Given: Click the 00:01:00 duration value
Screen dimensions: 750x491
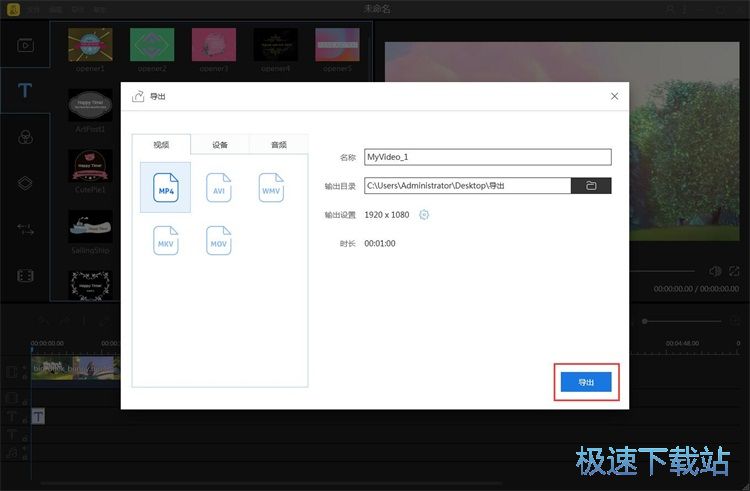Looking at the screenshot, I should [x=380, y=243].
